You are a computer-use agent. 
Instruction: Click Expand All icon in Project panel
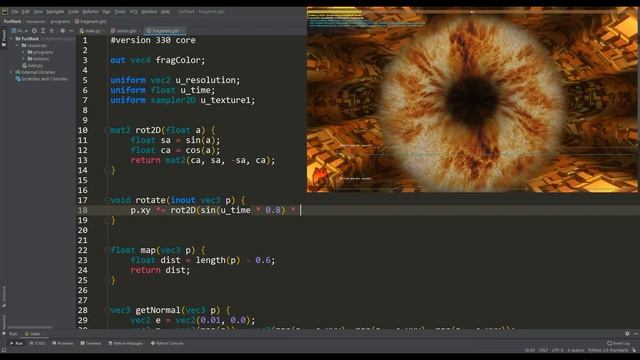(43, 31)
